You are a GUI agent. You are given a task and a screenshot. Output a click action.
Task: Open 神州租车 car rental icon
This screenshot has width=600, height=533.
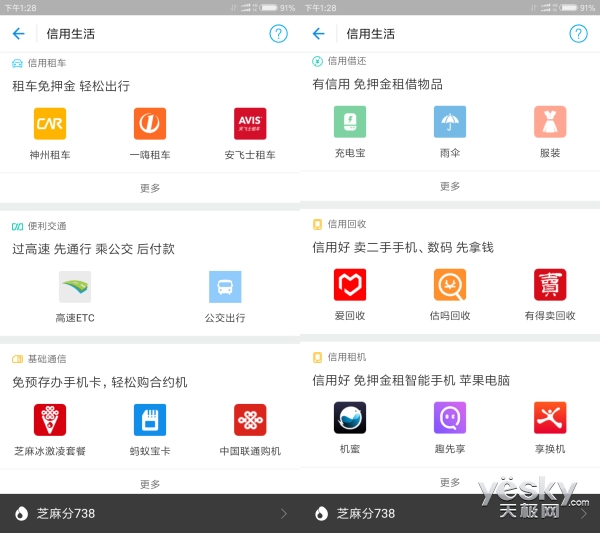(x=50, y=124)
